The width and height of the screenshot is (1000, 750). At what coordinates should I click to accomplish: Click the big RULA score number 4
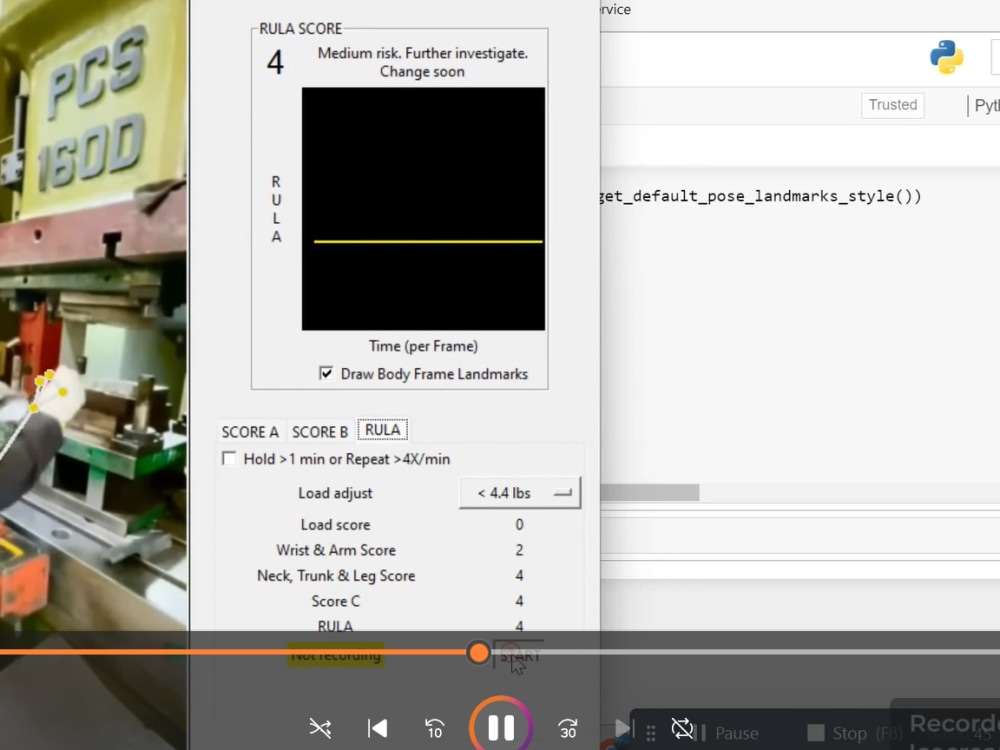pos(276,62)
